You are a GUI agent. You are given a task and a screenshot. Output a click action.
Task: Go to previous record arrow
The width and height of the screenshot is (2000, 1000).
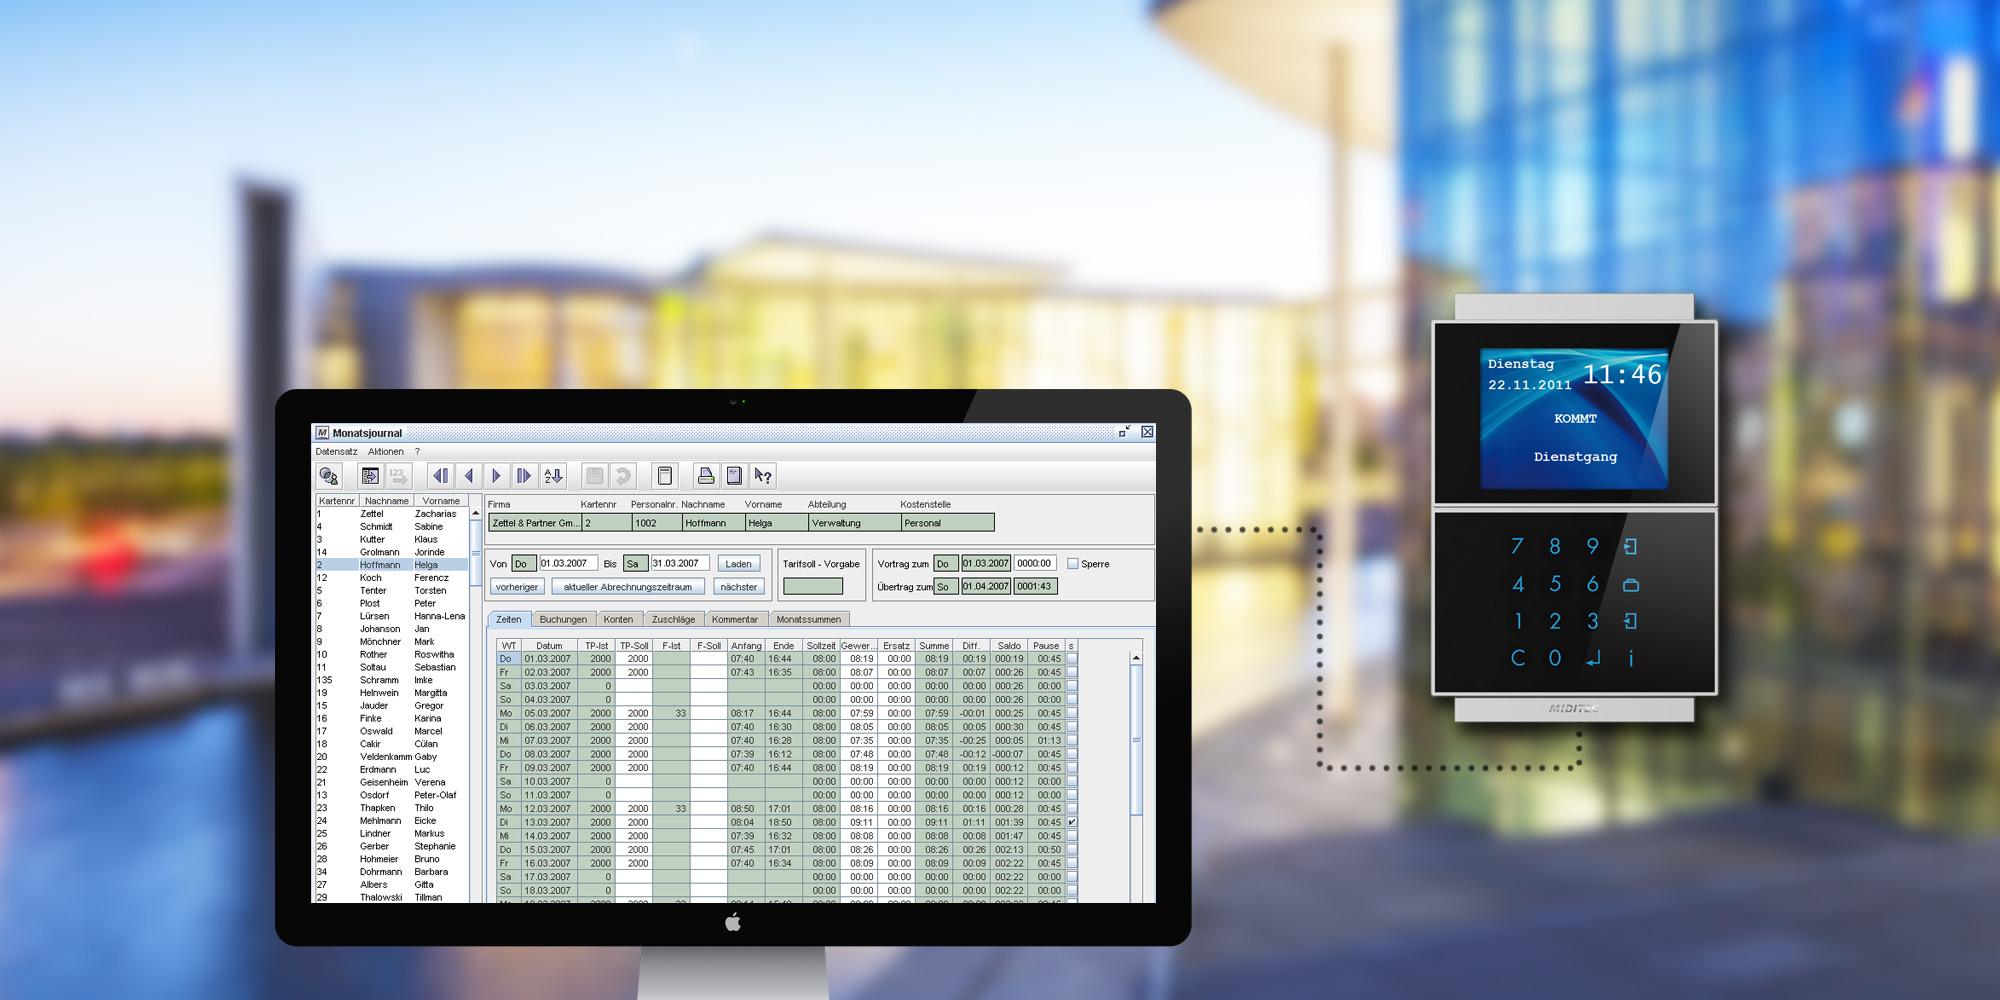tap(468, 476)
